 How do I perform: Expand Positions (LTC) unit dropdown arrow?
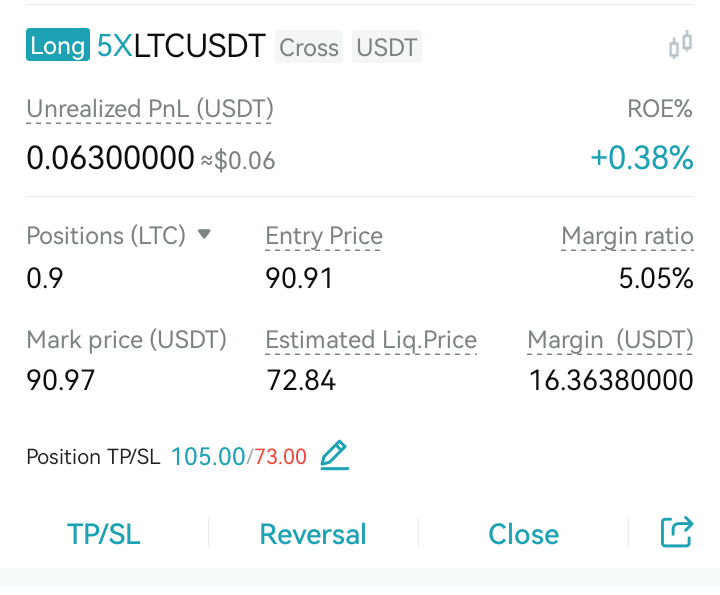(204, 235)
